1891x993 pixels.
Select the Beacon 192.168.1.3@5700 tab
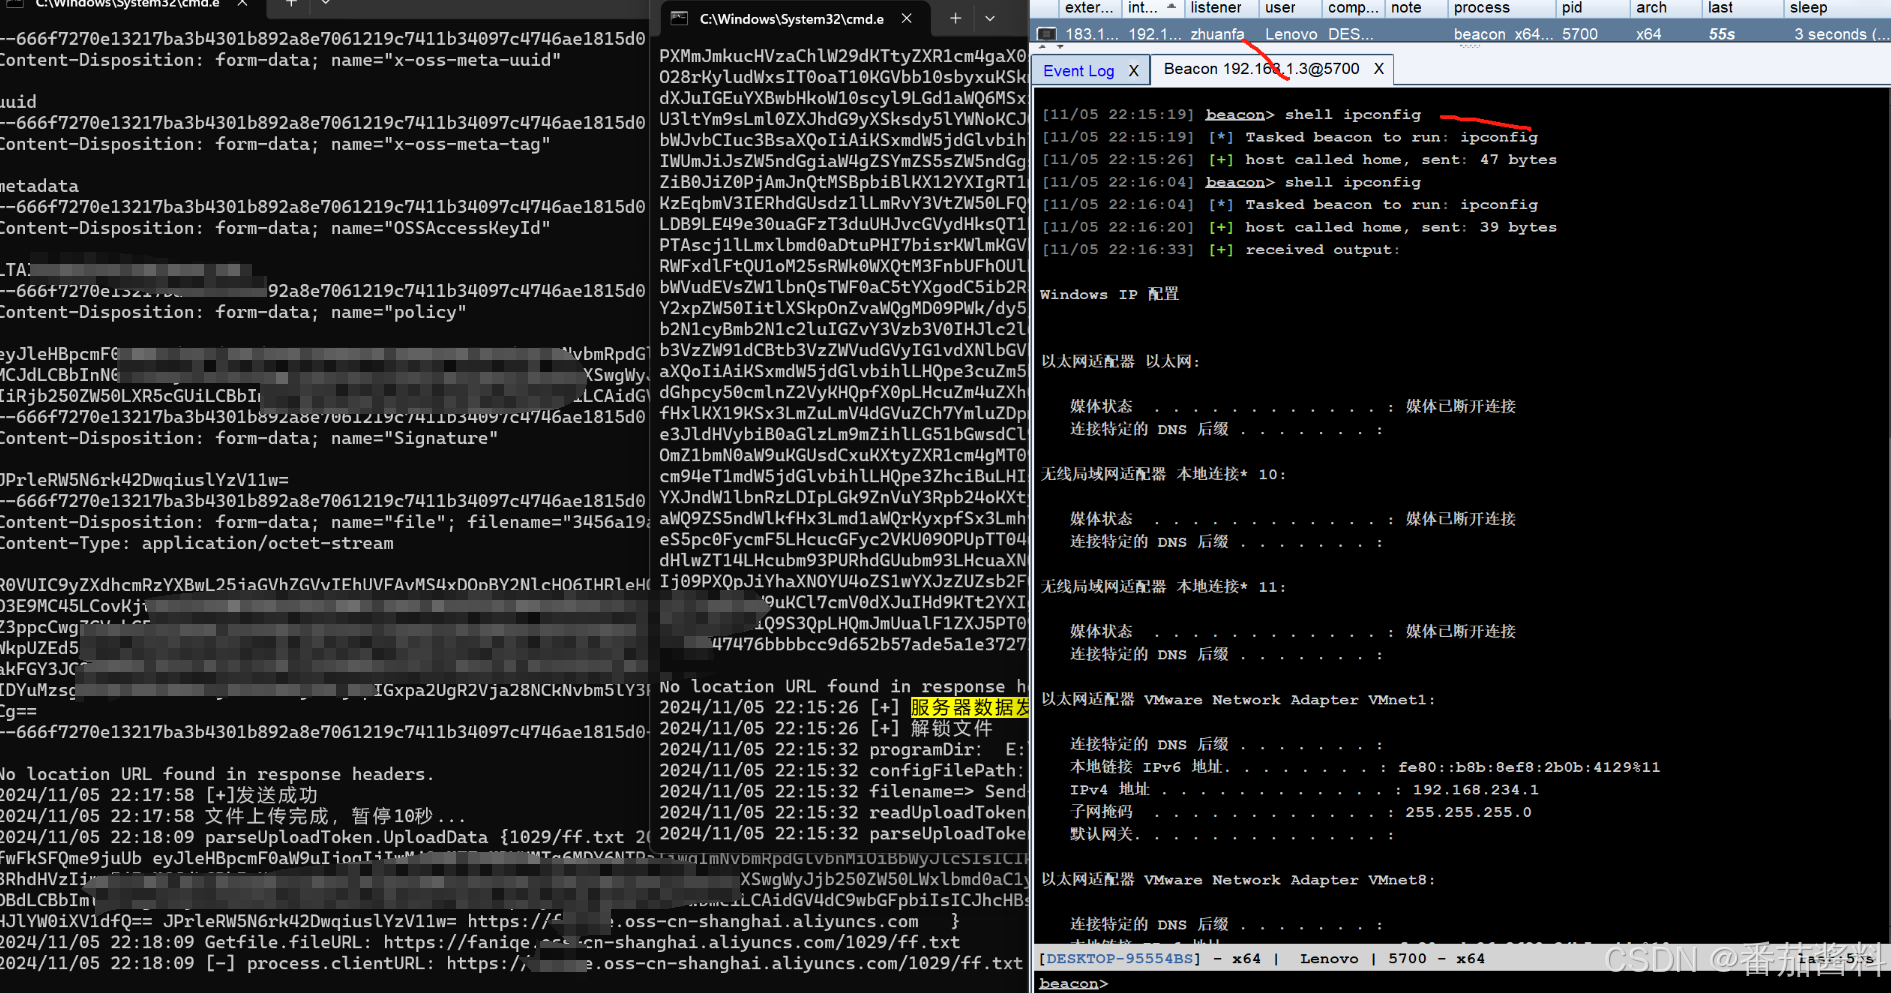pyautogui.click(x=1261, y=69)
